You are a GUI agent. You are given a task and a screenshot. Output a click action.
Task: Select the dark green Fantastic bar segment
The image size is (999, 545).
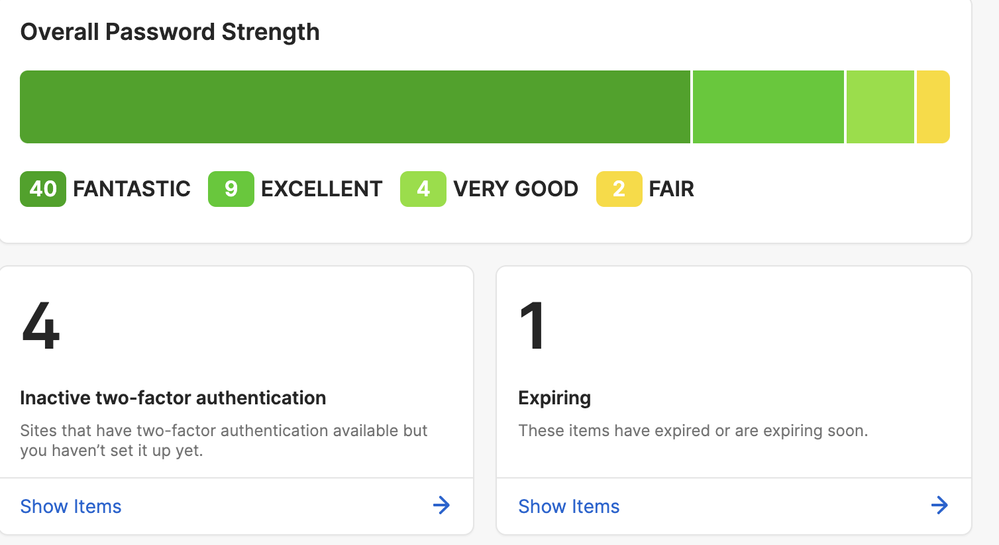pyautogui.click(x=355, y=107)
